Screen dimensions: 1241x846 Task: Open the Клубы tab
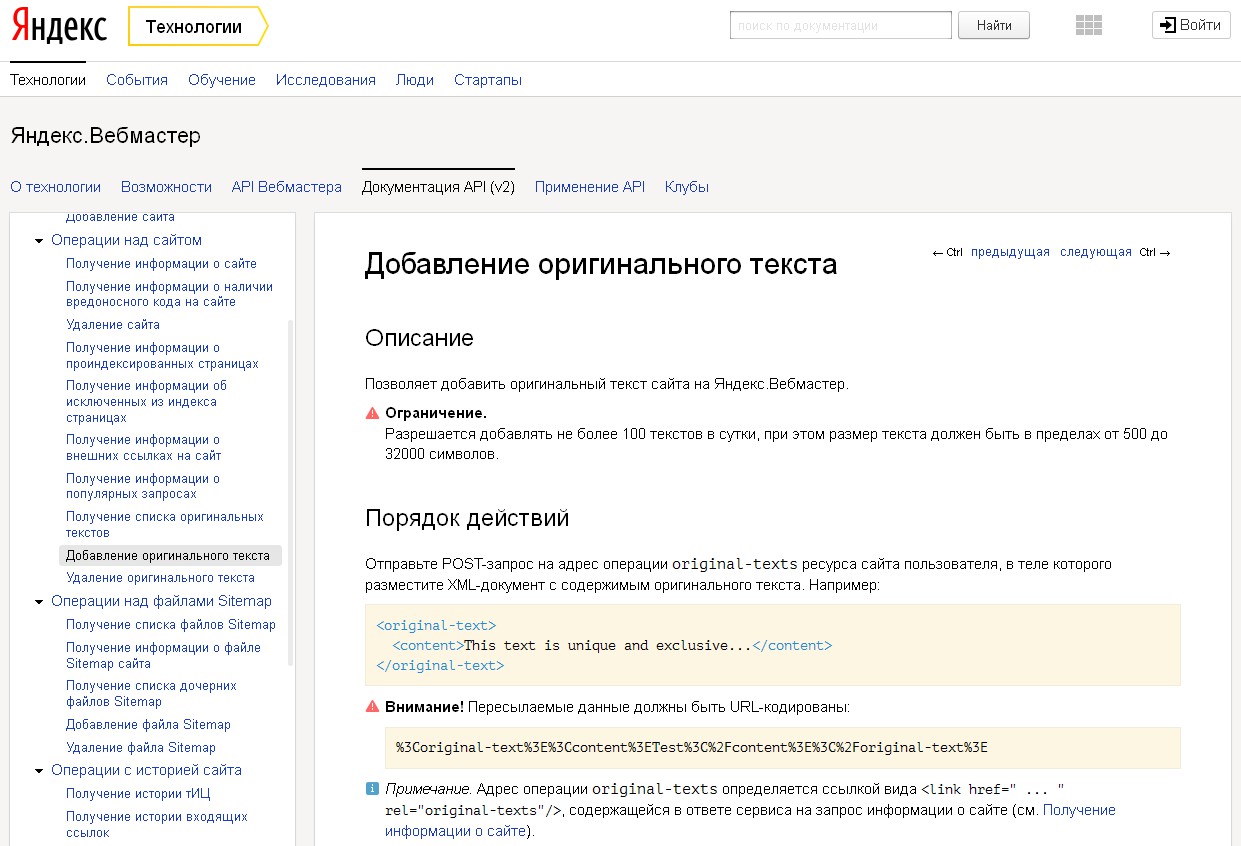click(686, 186)
